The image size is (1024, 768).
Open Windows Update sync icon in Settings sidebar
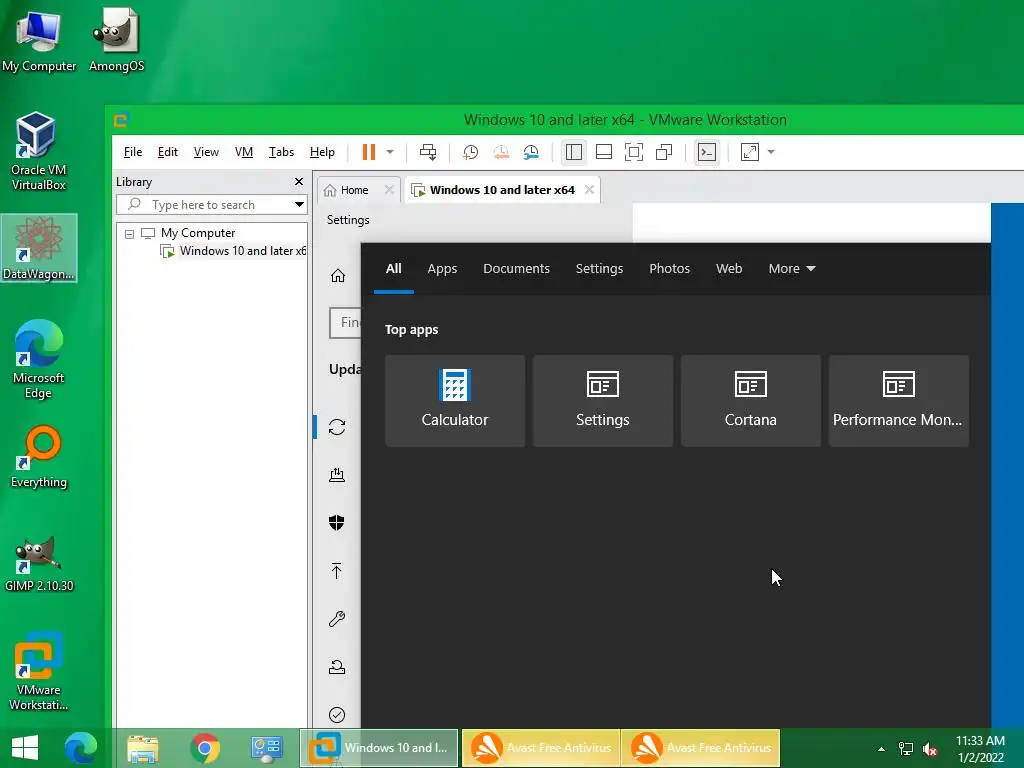pos(337,427)
